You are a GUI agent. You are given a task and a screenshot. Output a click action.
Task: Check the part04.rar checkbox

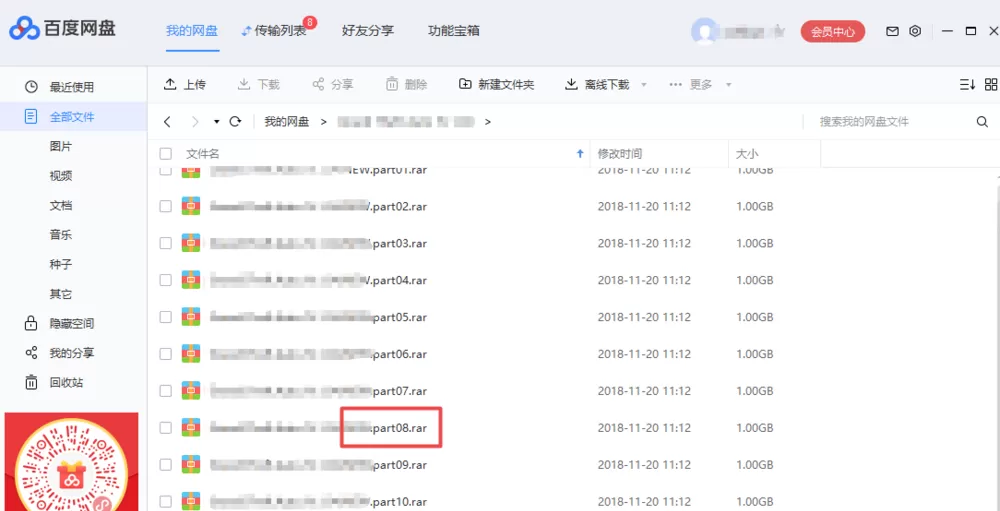point(166,280)
